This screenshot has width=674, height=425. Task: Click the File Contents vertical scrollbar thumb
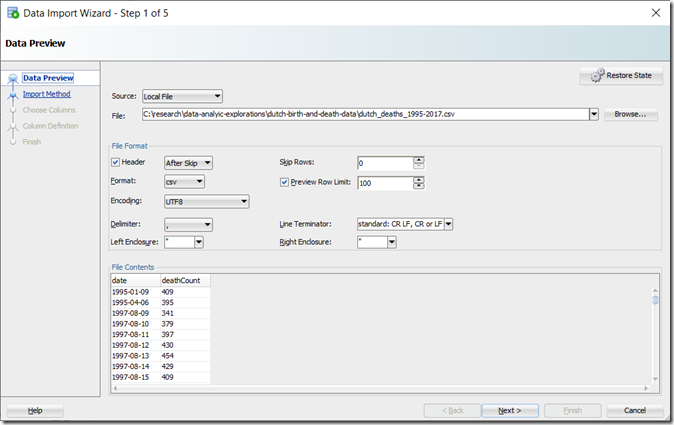pyautogui.click(x=655, y=300)
